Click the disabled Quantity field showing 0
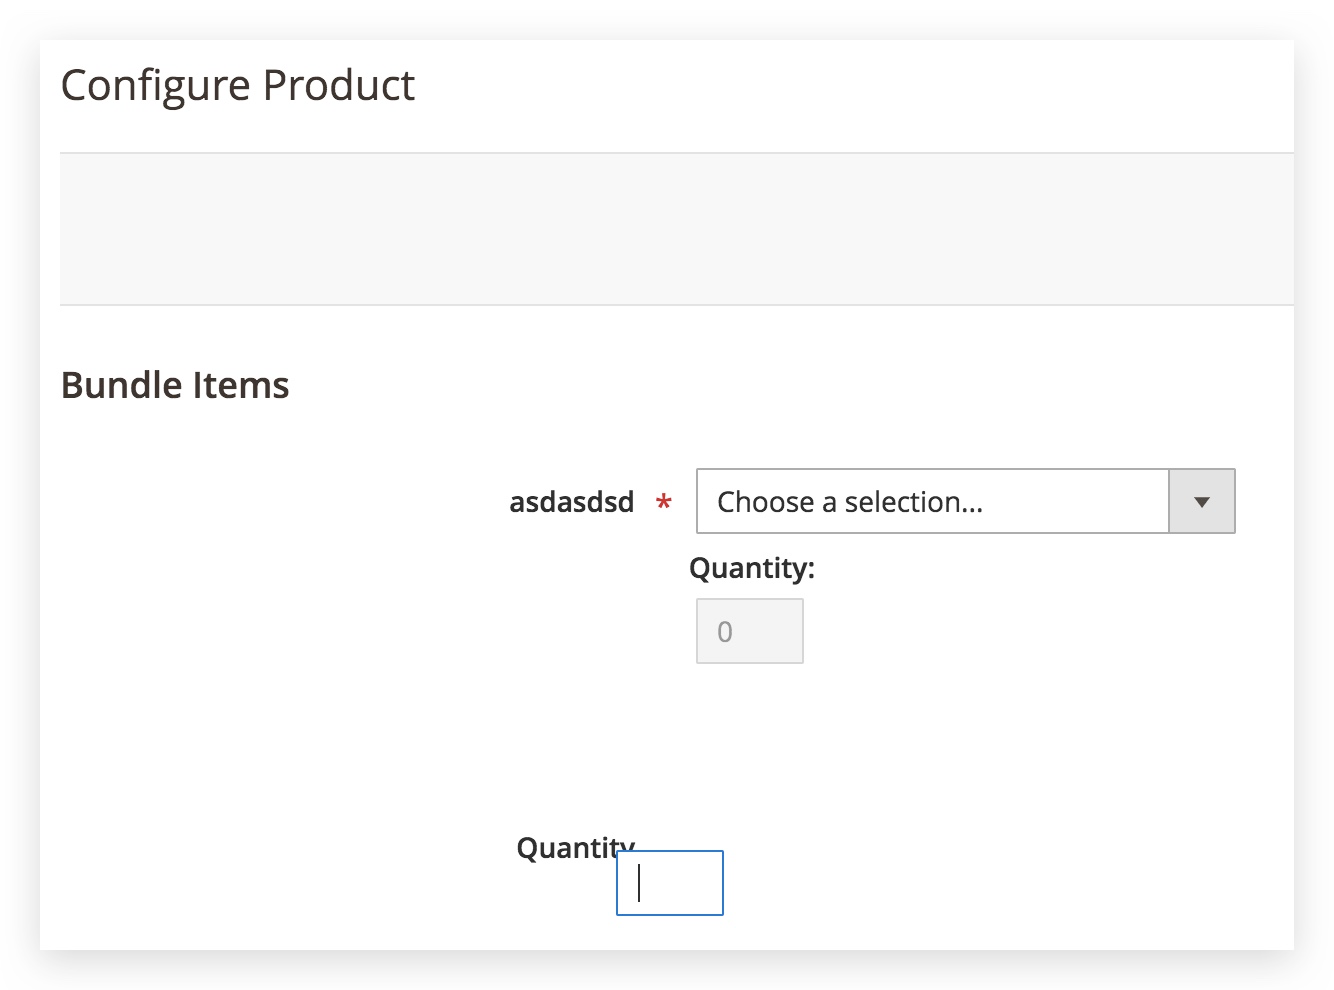The width and height of the screenshot is (1334, 990). click(749, 631)
